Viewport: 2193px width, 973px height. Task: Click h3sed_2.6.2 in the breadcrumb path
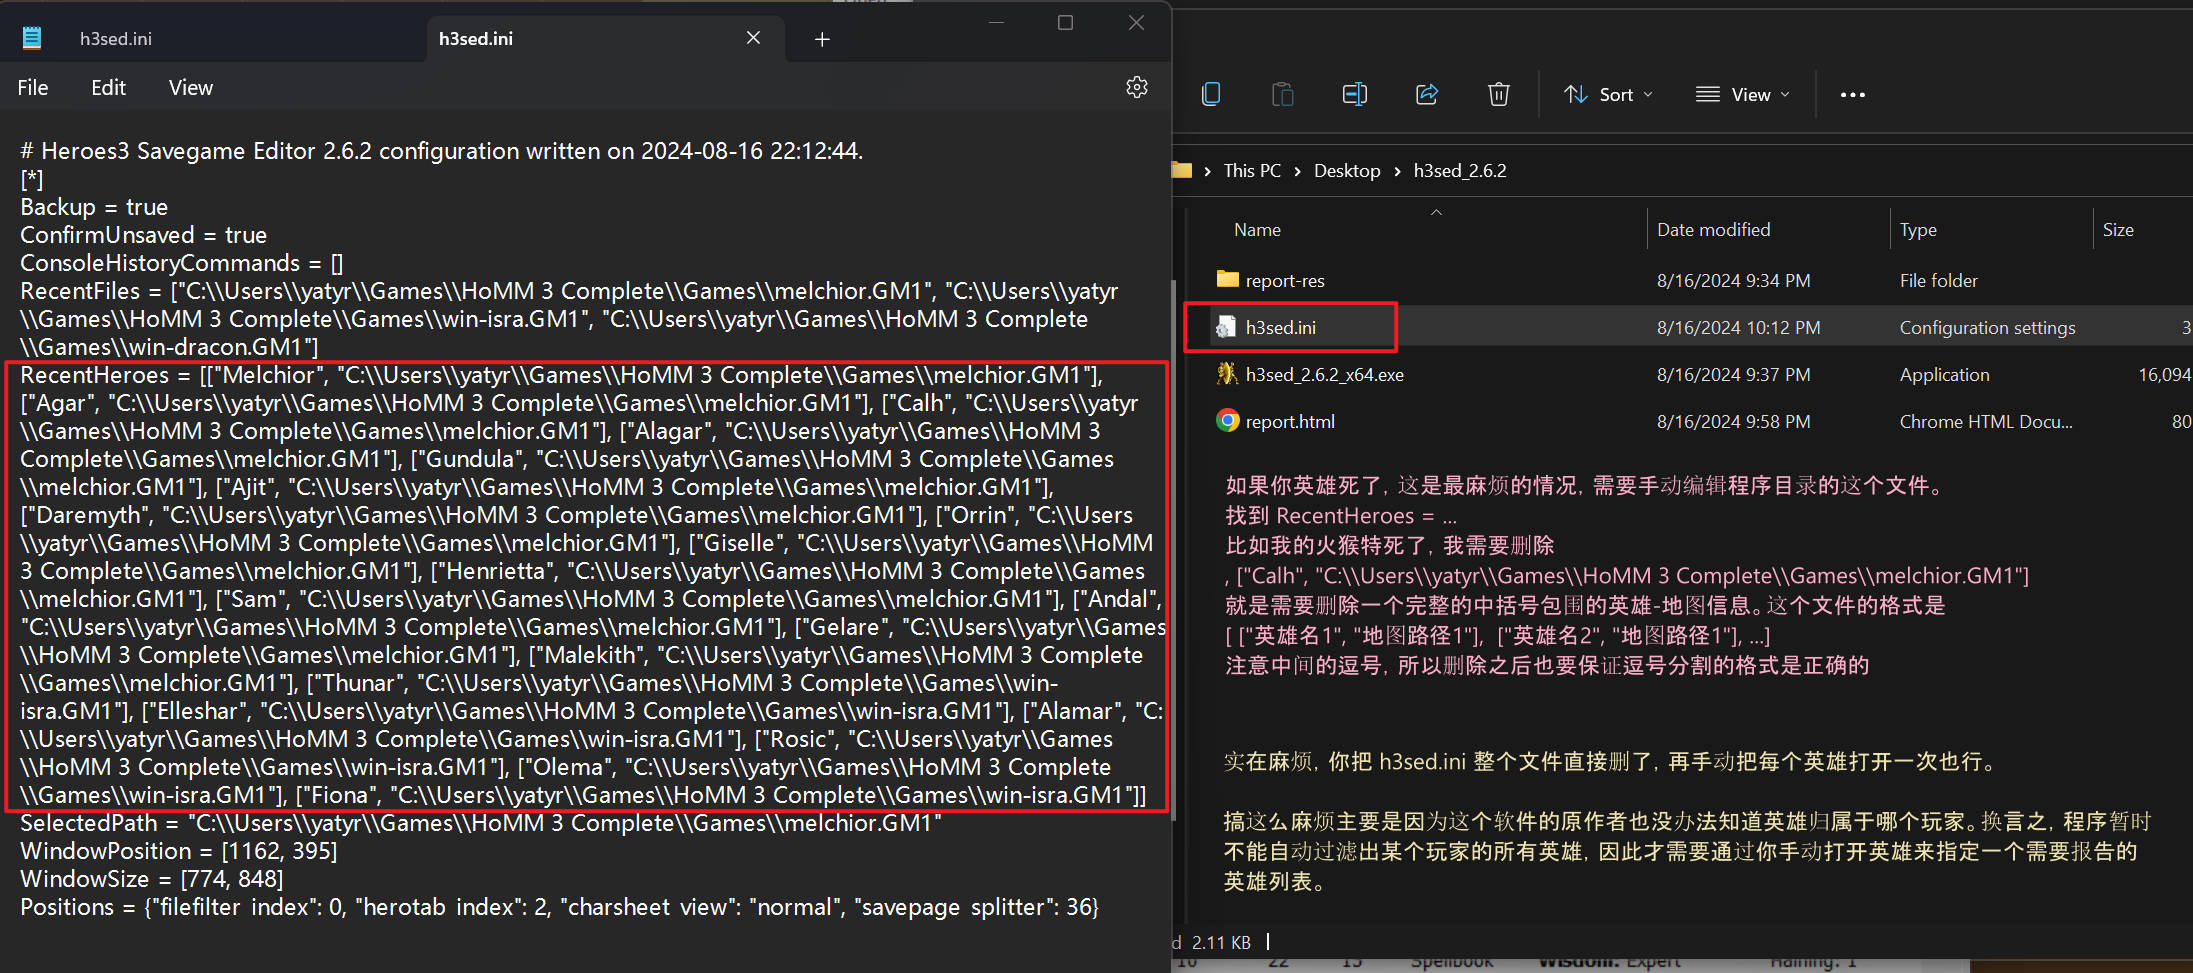[x=1460, y=171]
